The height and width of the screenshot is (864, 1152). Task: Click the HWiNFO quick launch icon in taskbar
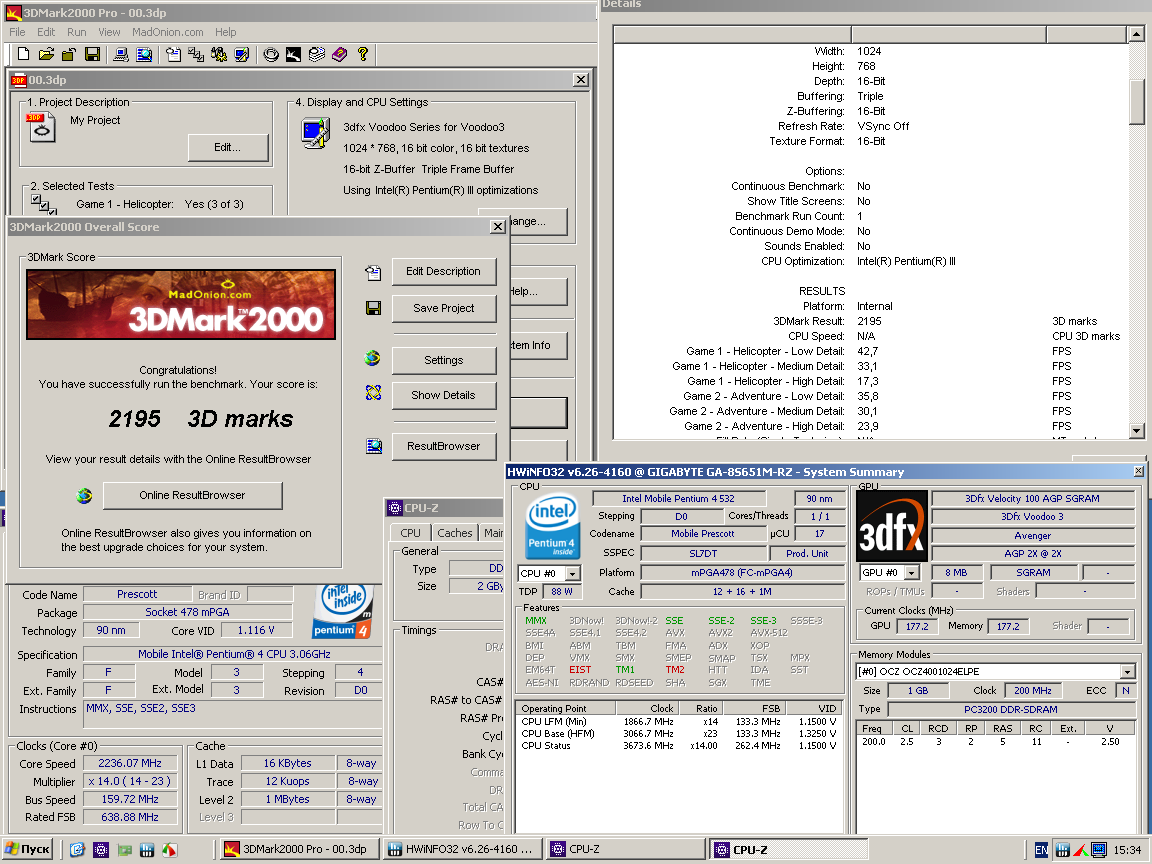[x=147, y=850]
